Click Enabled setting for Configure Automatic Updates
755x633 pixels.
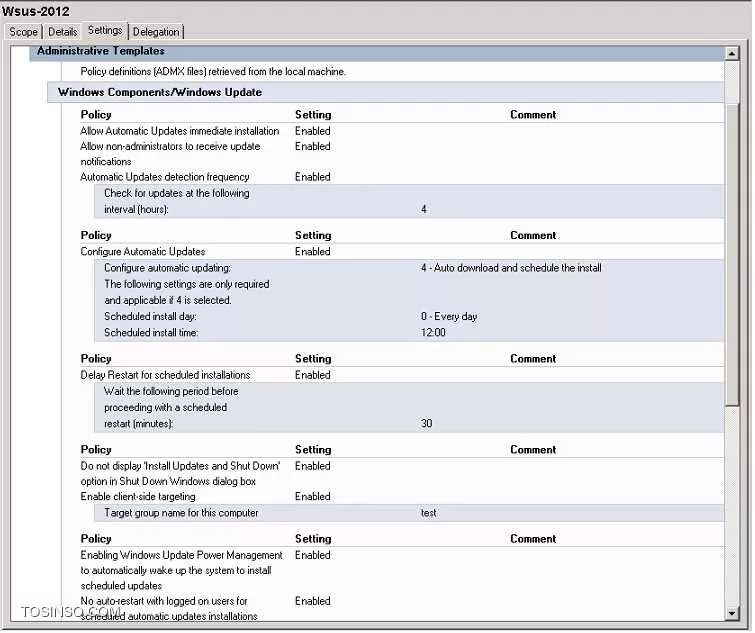click(312, 252)
